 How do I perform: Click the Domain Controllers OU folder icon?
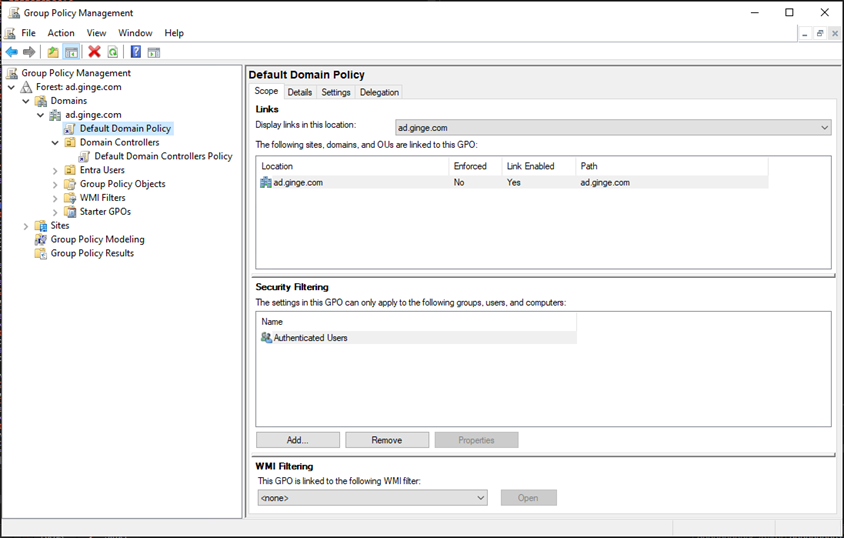tap(70, 142)
